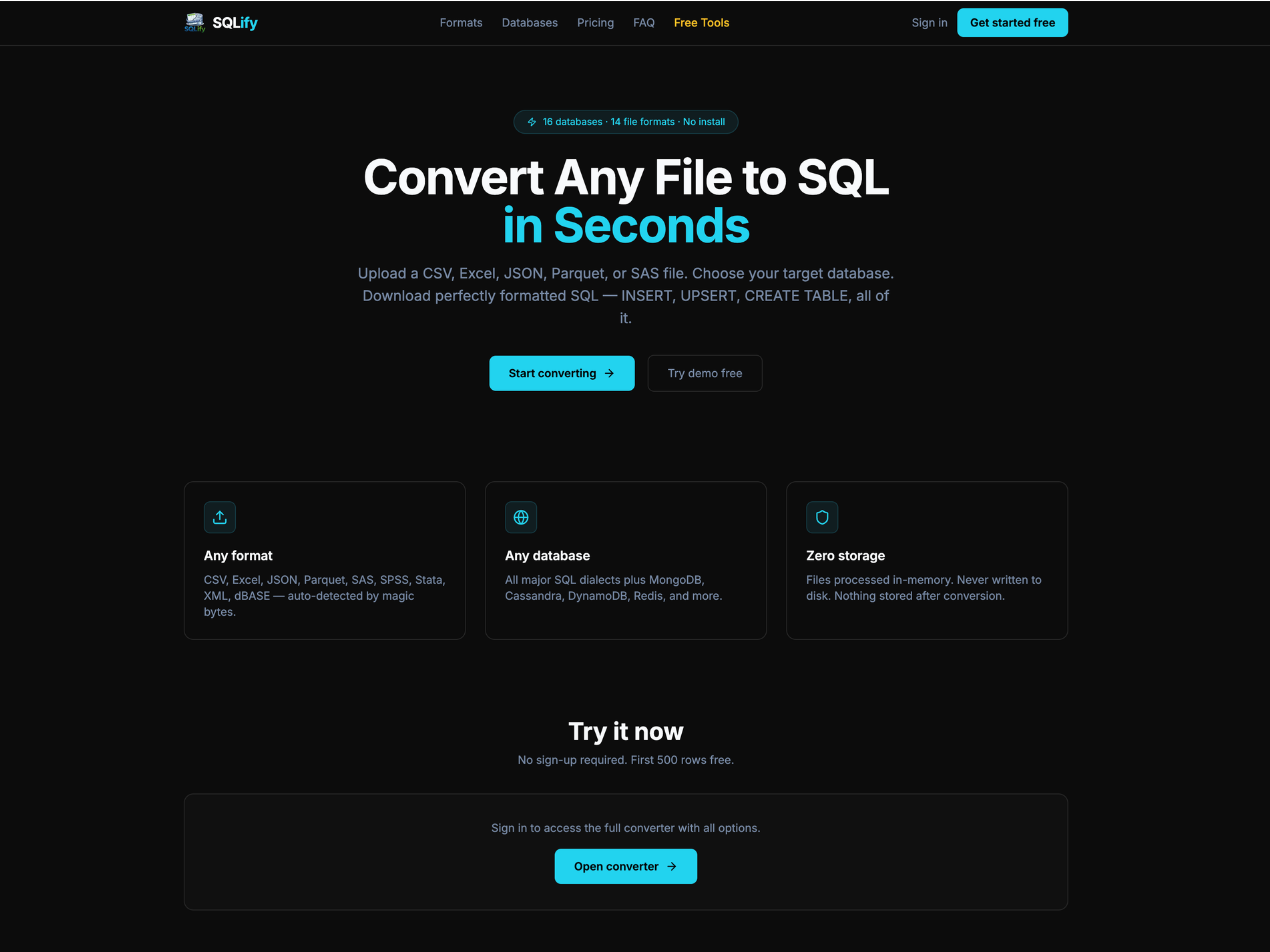Click the 16 databases info badge
Viewport: 1270px width, 952px height.
625,121
